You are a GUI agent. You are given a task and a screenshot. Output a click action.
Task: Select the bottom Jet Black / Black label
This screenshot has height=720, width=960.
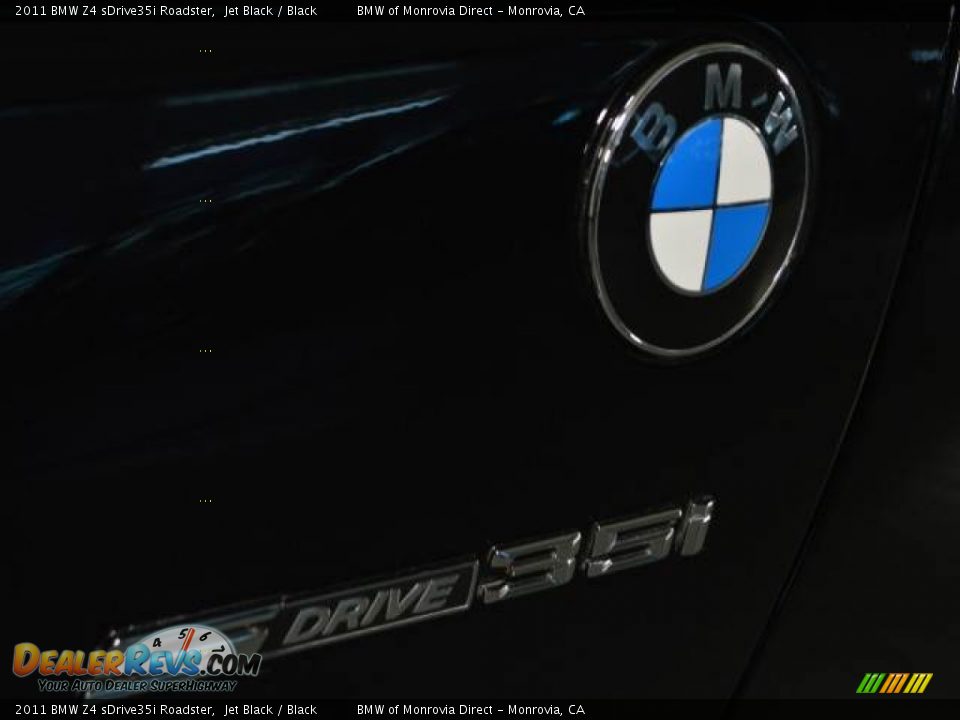pyautogui.click(x=271, y=709)
